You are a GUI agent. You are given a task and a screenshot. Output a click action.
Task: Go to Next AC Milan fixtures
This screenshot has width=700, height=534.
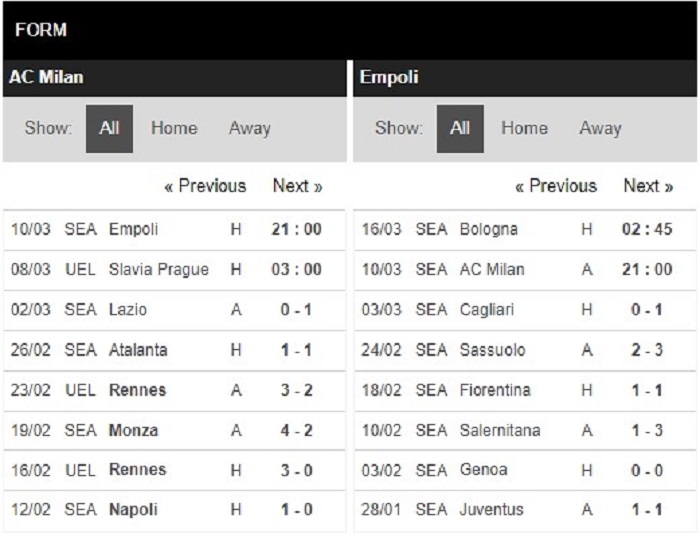pyautogui.click(x=298, y=186)
